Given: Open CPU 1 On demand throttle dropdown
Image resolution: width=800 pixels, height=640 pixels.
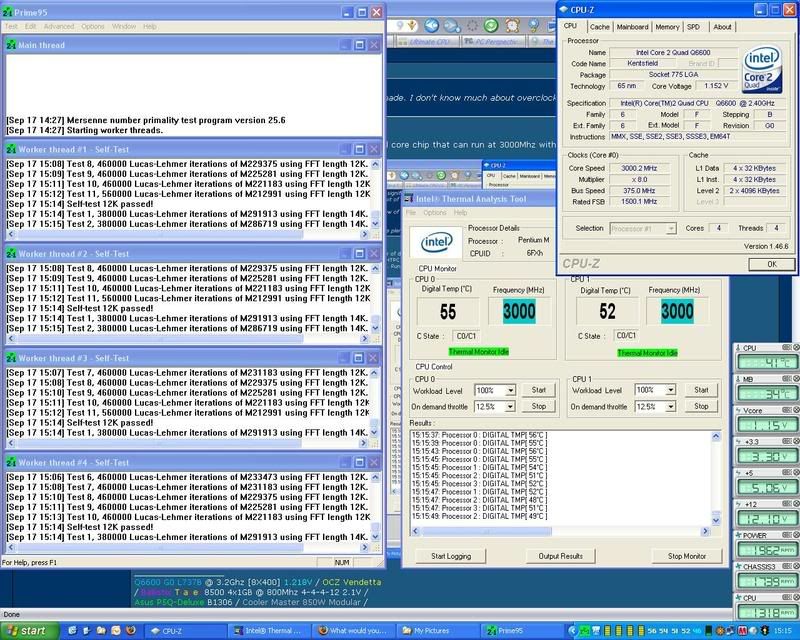Looking at the screenshot, I should [x=670, y=406].
